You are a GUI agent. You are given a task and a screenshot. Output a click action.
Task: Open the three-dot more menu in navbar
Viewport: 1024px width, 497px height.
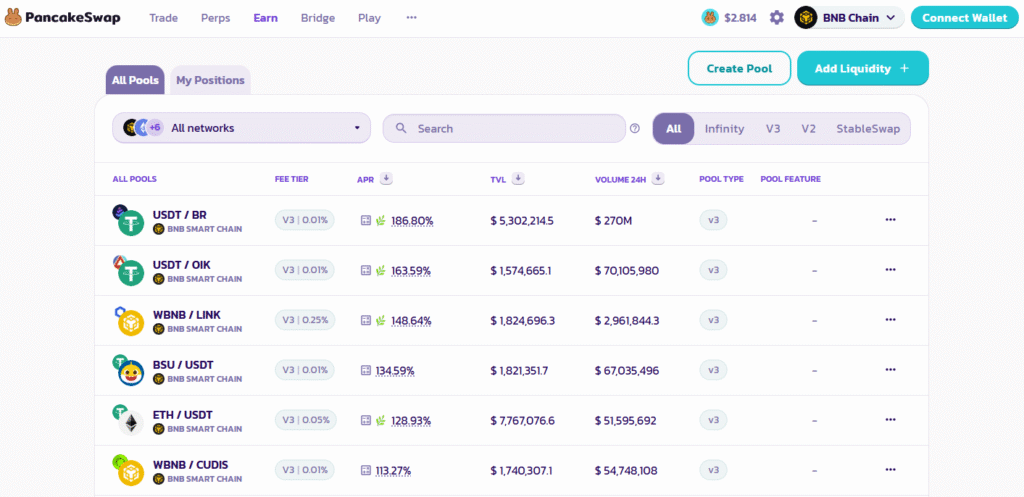click(x=411, y=18)
